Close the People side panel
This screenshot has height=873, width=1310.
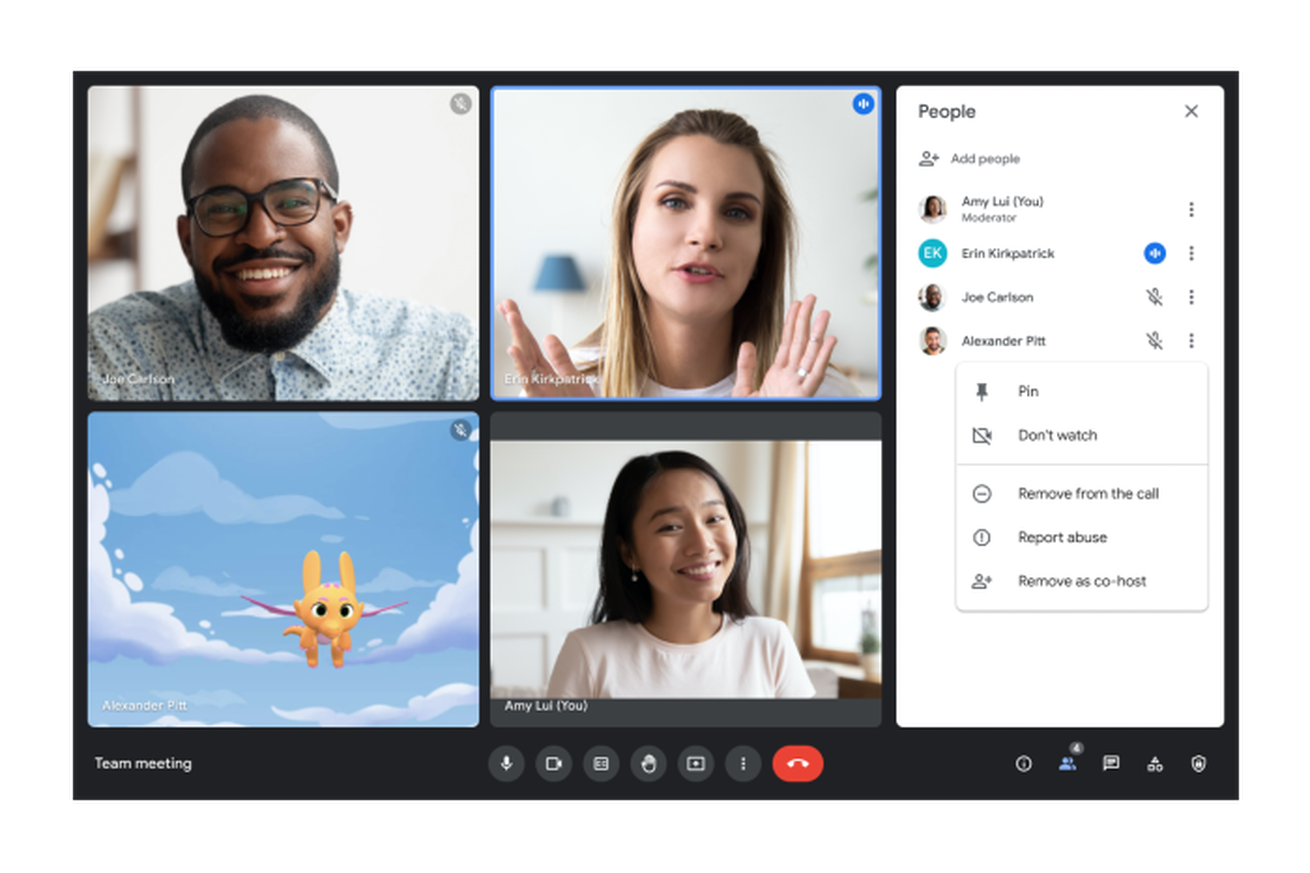1191,112
